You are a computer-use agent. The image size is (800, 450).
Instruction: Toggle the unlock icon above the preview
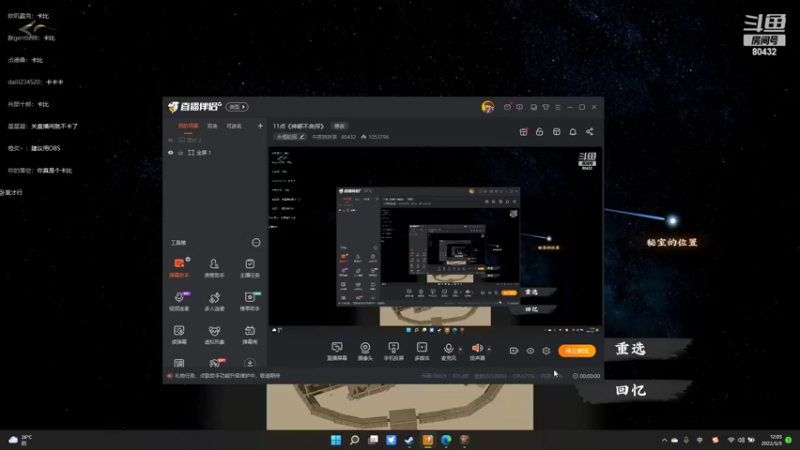tap(540, 132)
